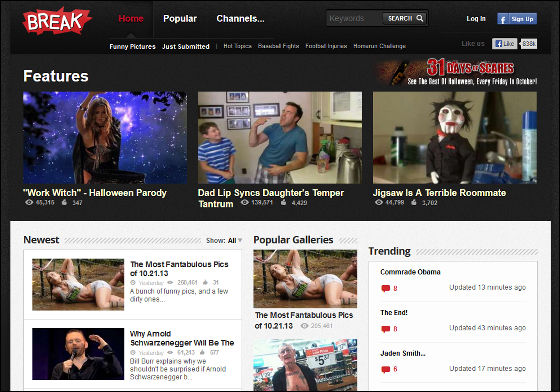Click 838k Facebook like count
The image size is (560, 392).
pyautogui.click(x=529, y=44)
